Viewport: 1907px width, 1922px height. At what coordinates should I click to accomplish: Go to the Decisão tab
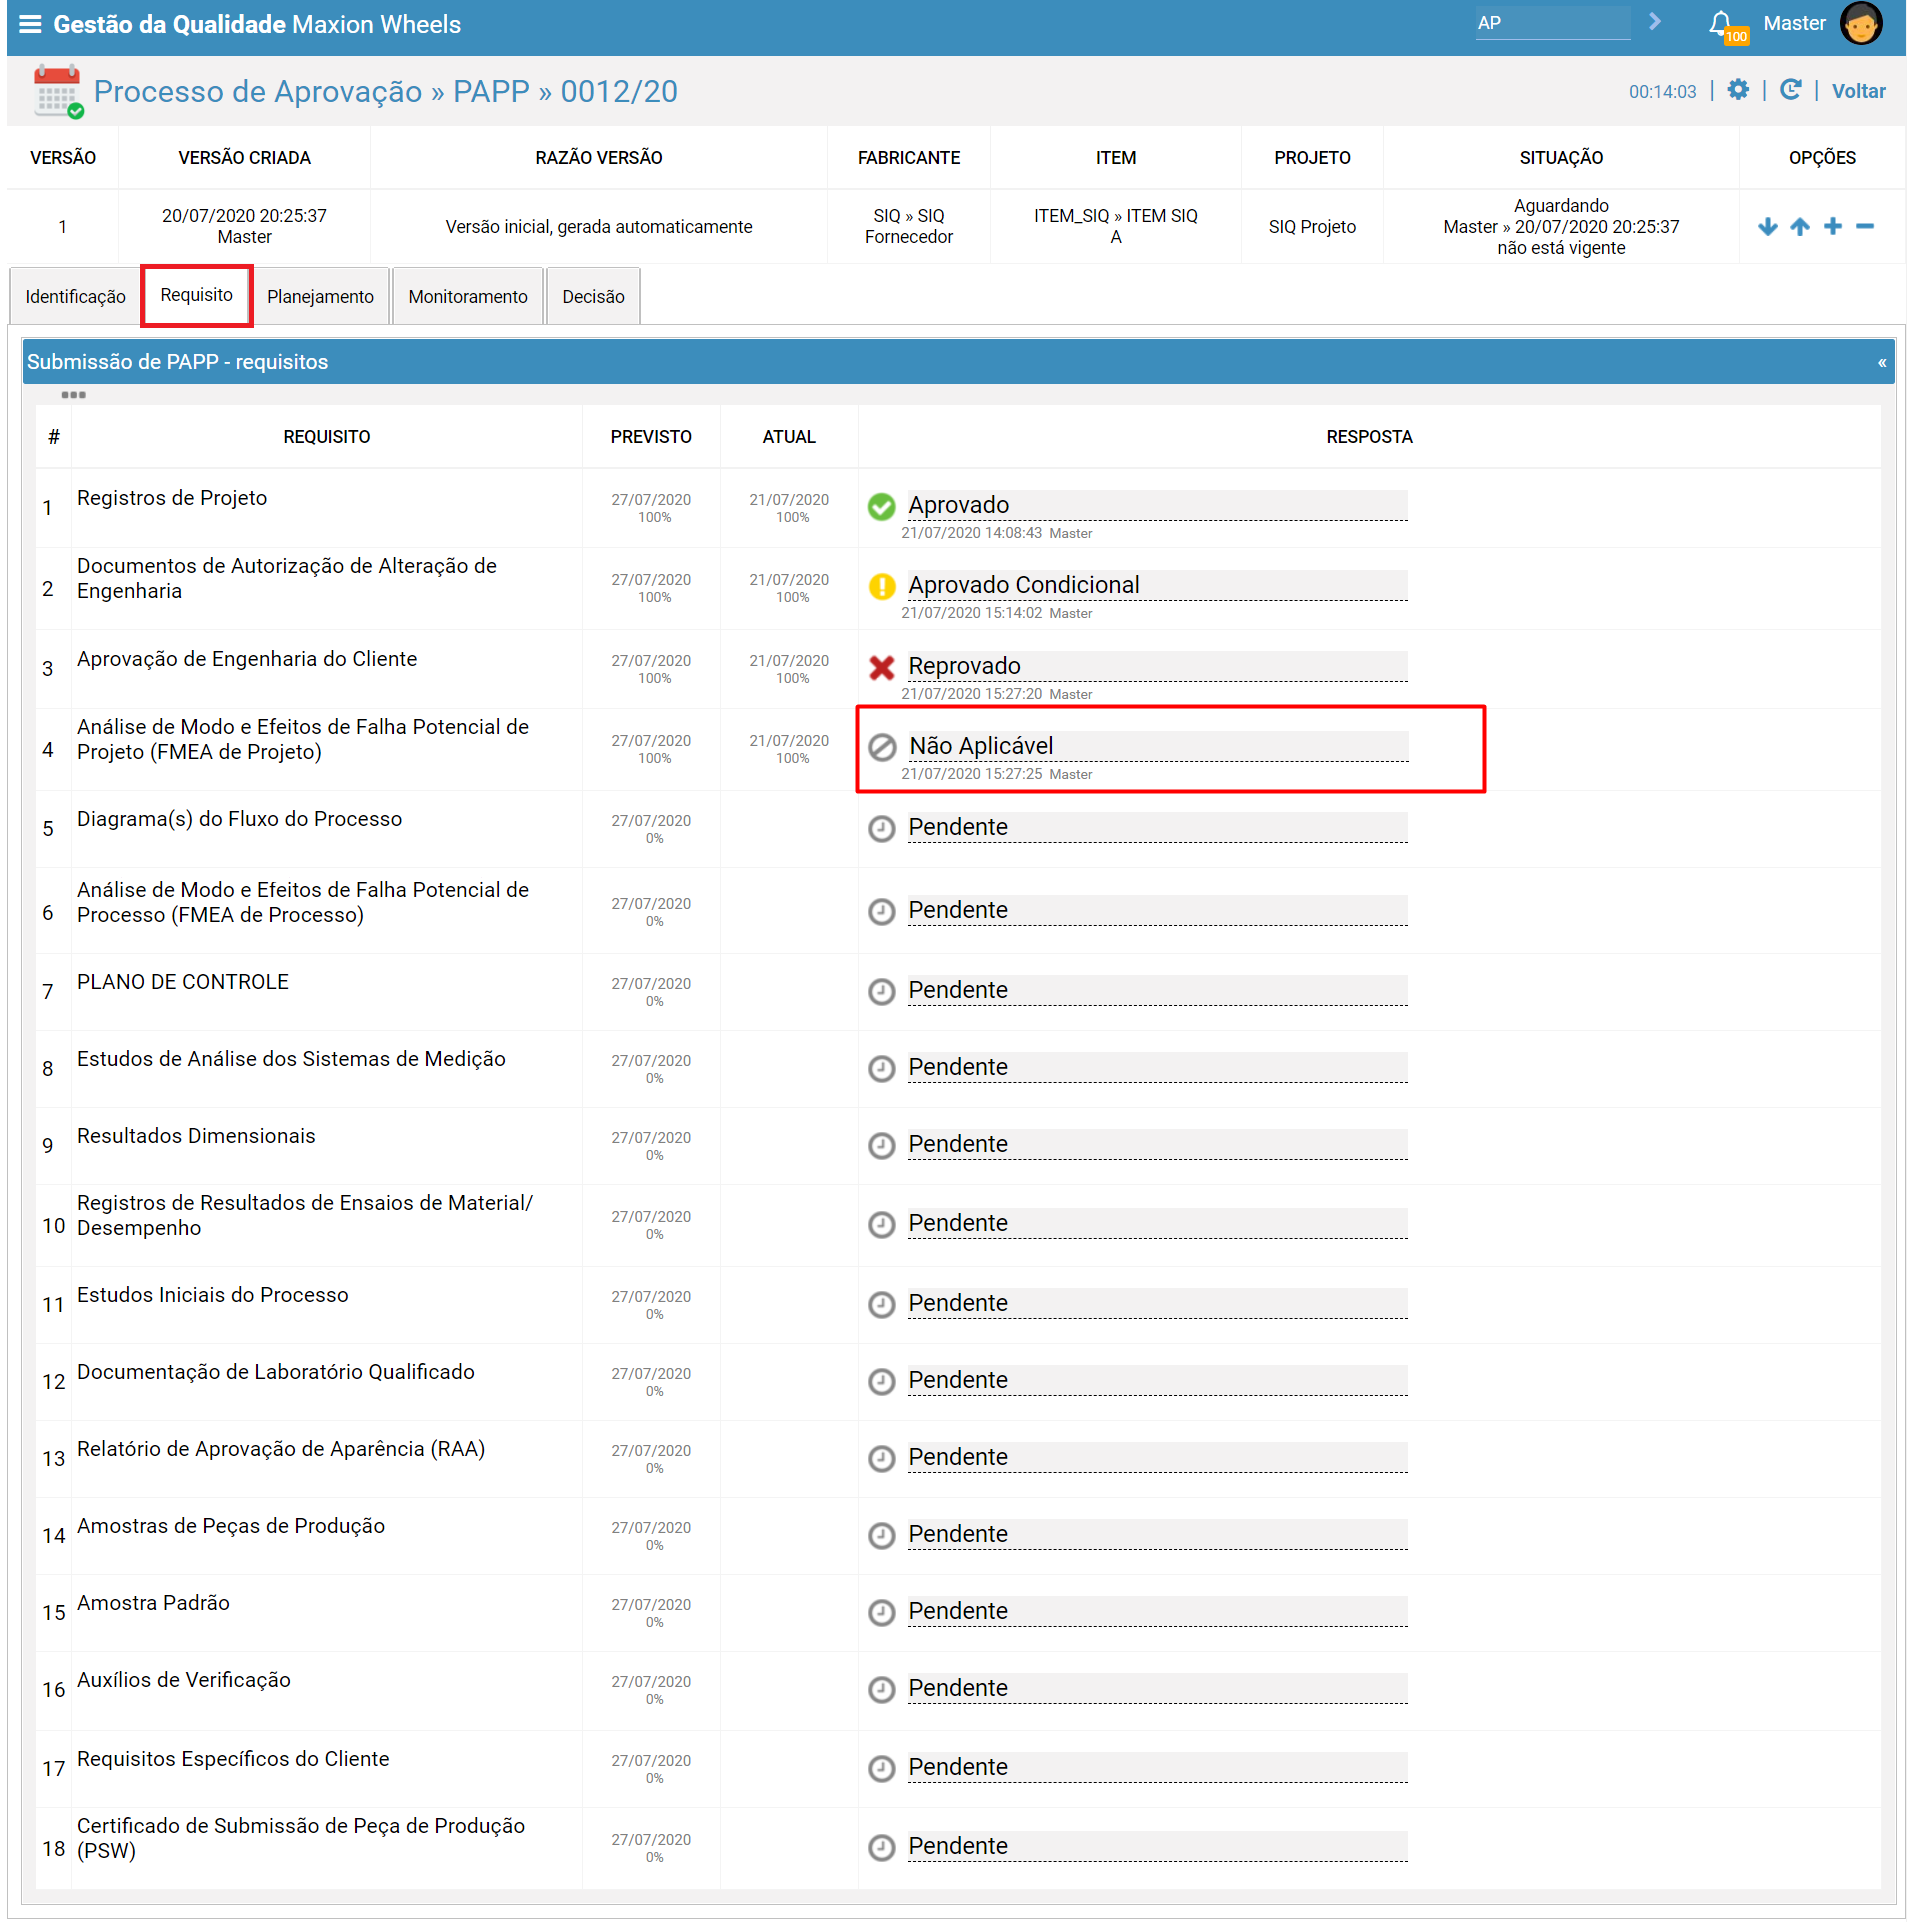pyautogui.click(x=593, y=297)
